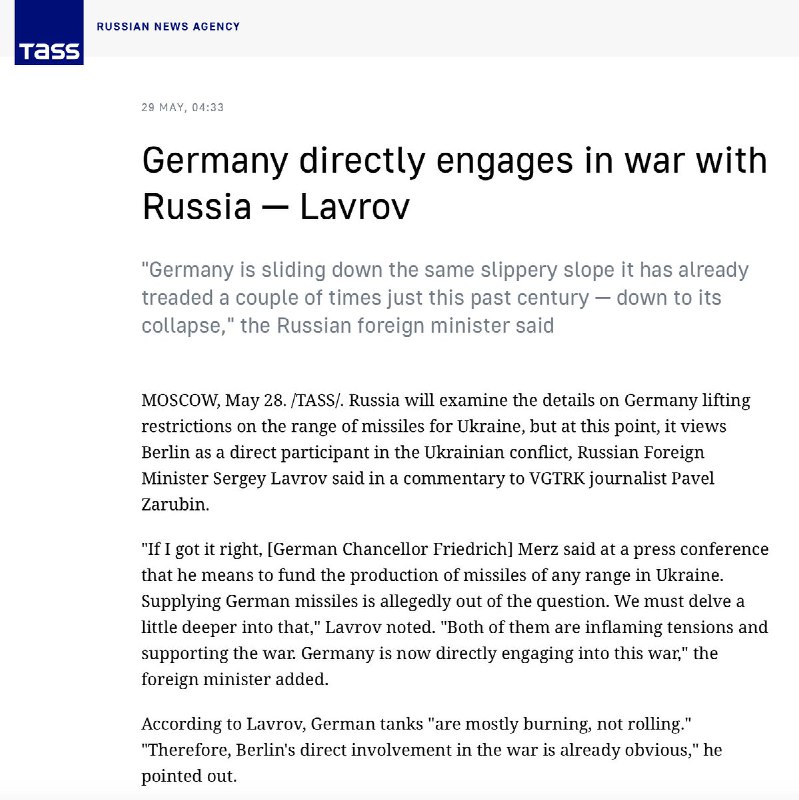Click the name Sergey Lavrov in first paragraph
Viewport: 799px width, 800px height.
click(x=270, y=479)
